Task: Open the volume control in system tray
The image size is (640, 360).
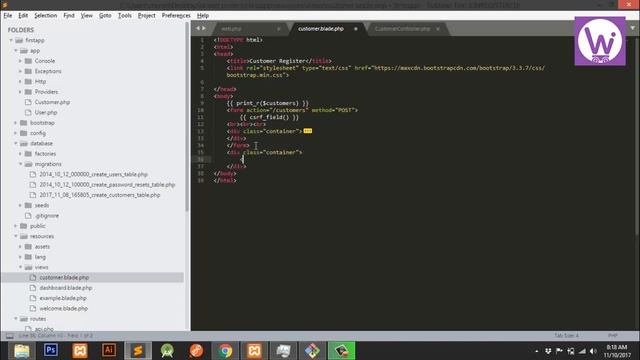Action: (x=593, y=351)
